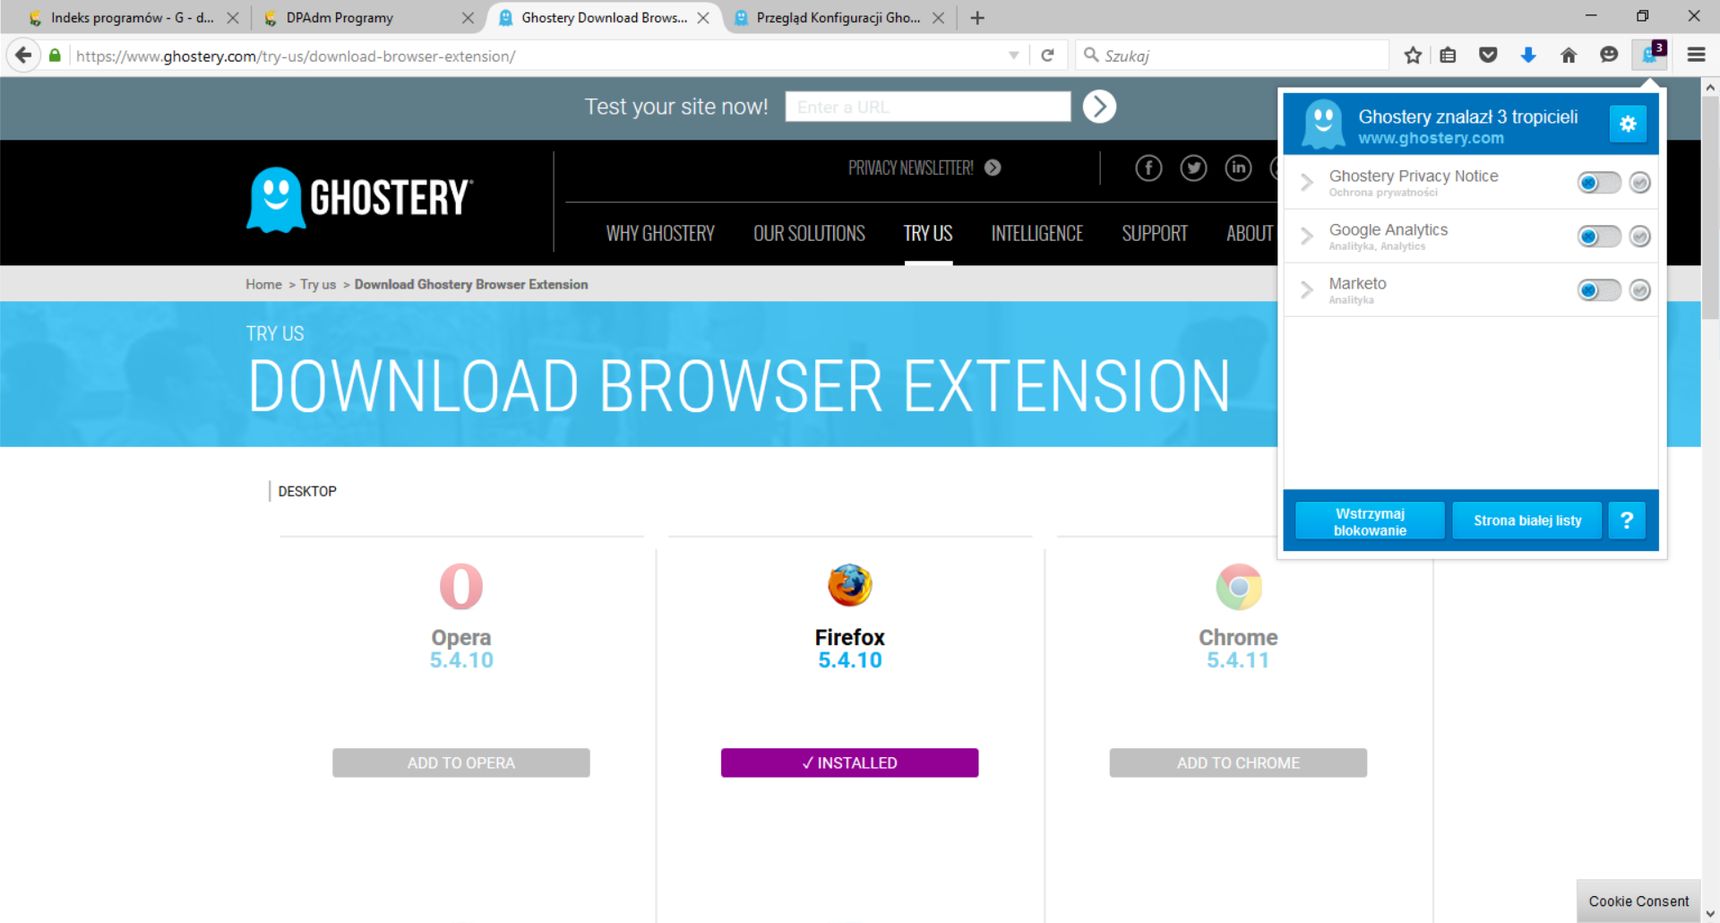
Task: Open URL bar history dropdown arrow
Action: pos(1014,56)
